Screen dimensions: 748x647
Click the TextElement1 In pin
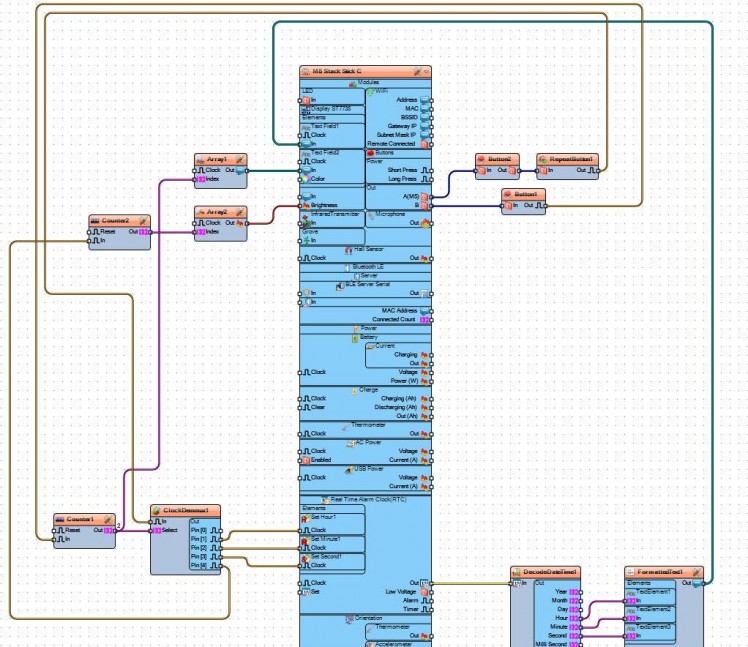click(625, 601)
